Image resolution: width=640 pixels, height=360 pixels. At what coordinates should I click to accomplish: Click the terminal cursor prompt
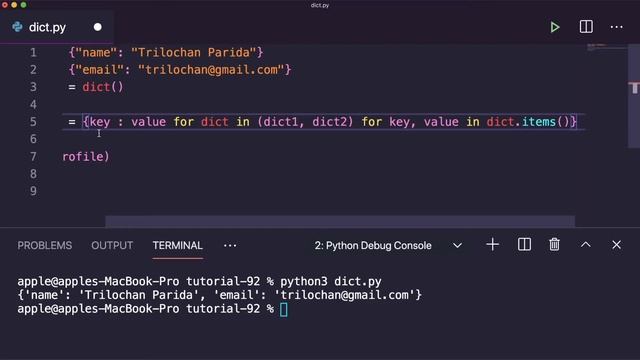pos(284,309)
